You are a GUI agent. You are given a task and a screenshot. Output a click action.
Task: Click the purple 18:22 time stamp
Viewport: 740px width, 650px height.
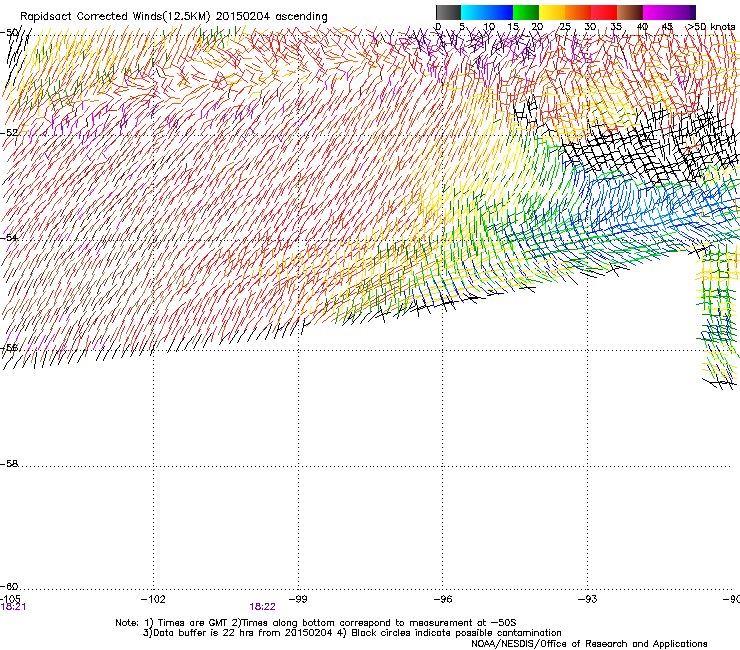[x=262, y=607]
